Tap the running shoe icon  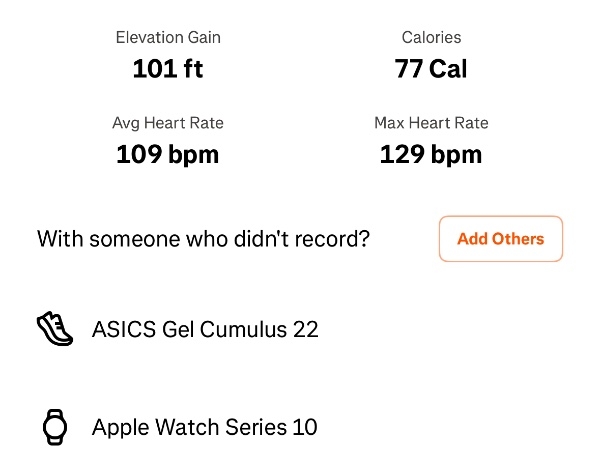pyautogui.click(x=55, y=328)
